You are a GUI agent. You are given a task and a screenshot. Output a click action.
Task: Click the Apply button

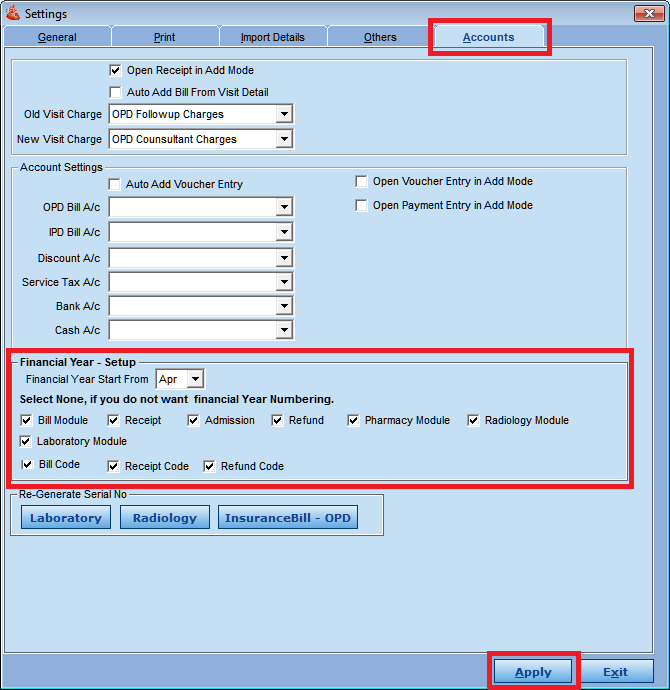point(533,672)
